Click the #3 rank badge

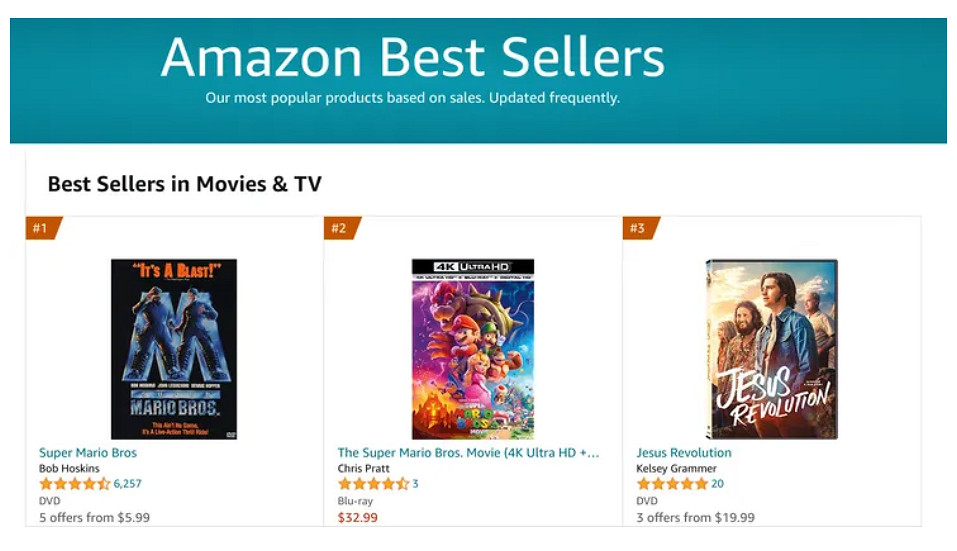point(638,229)
